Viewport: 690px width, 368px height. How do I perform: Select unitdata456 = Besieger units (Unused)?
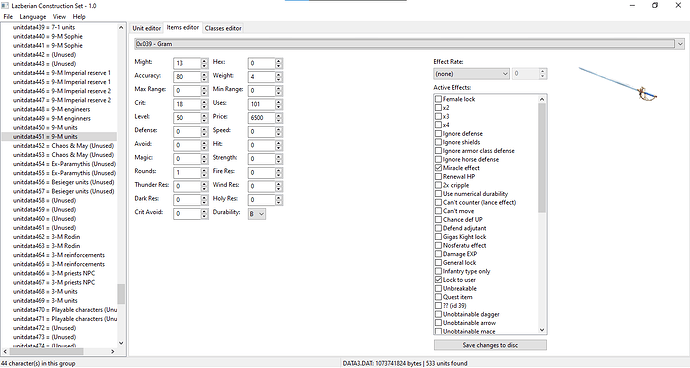pyautogui.click(x=63, y=182)
